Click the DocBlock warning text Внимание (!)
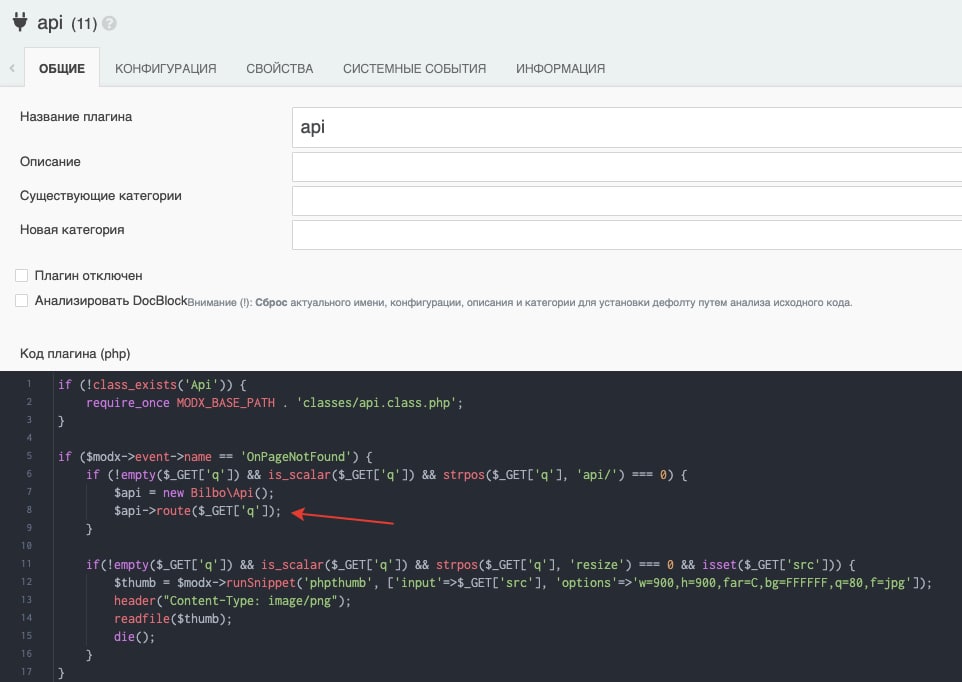 [x=520, y=302]
